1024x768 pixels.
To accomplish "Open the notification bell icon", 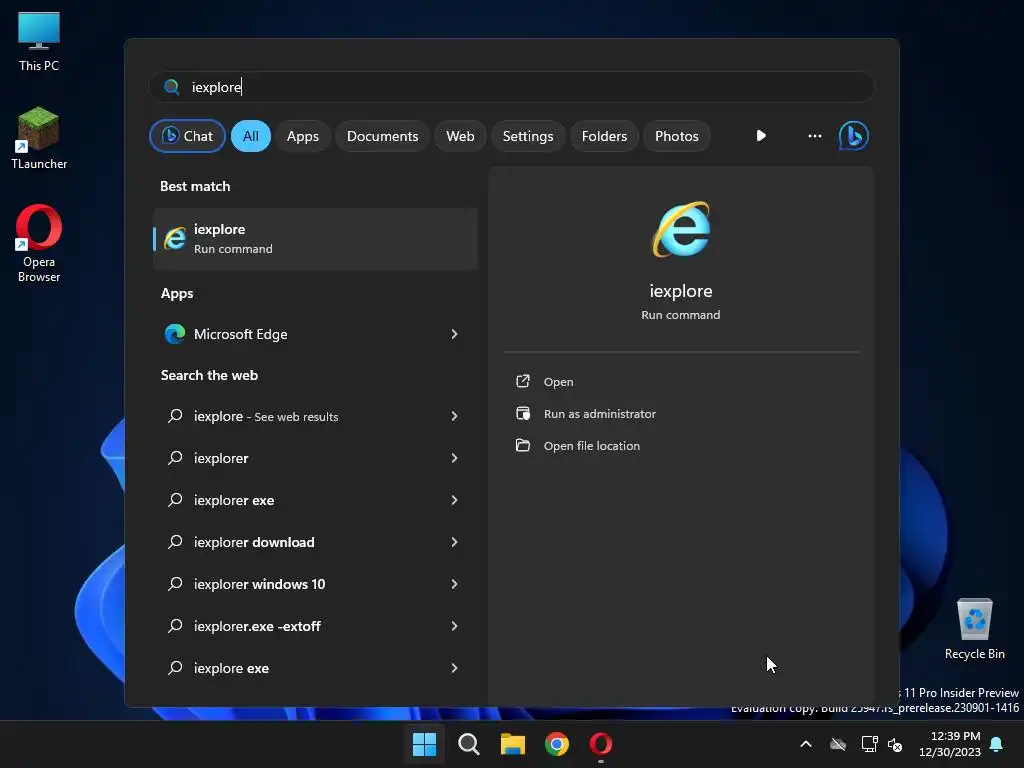I will [x=996, y=744].
